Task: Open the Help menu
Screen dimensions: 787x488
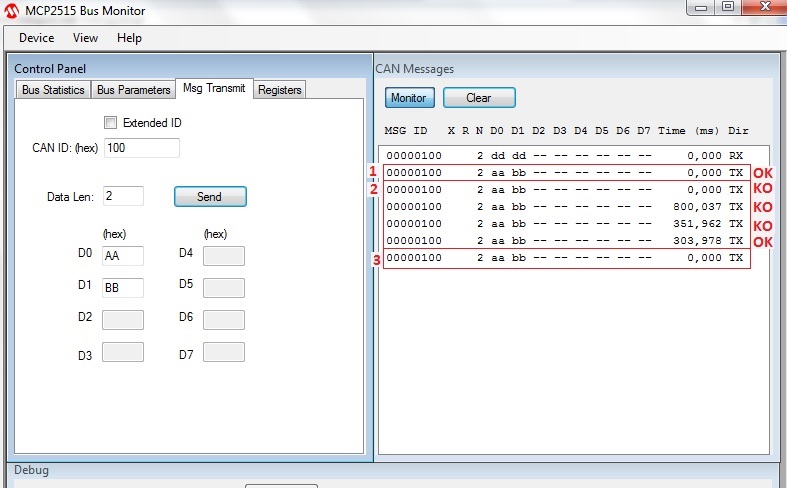Action: coord(129,38)
